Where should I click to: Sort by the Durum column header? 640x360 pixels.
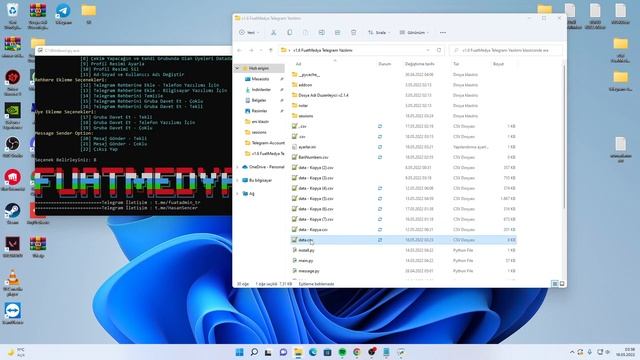pos(384,64)
